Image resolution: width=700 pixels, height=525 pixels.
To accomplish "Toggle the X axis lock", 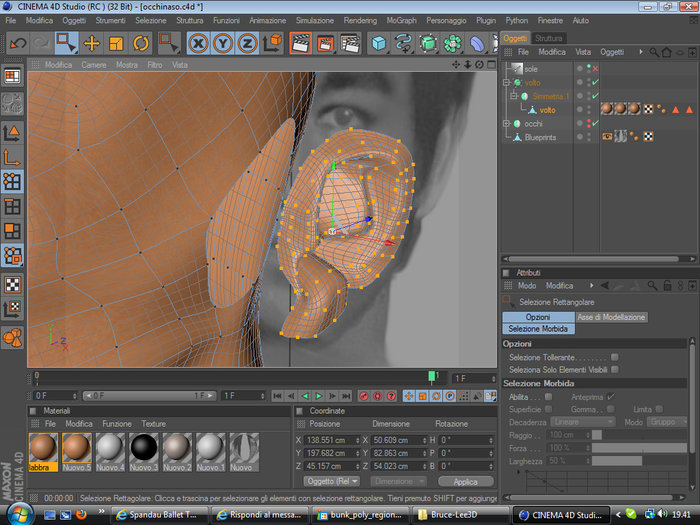I will (x=199, y=44).
